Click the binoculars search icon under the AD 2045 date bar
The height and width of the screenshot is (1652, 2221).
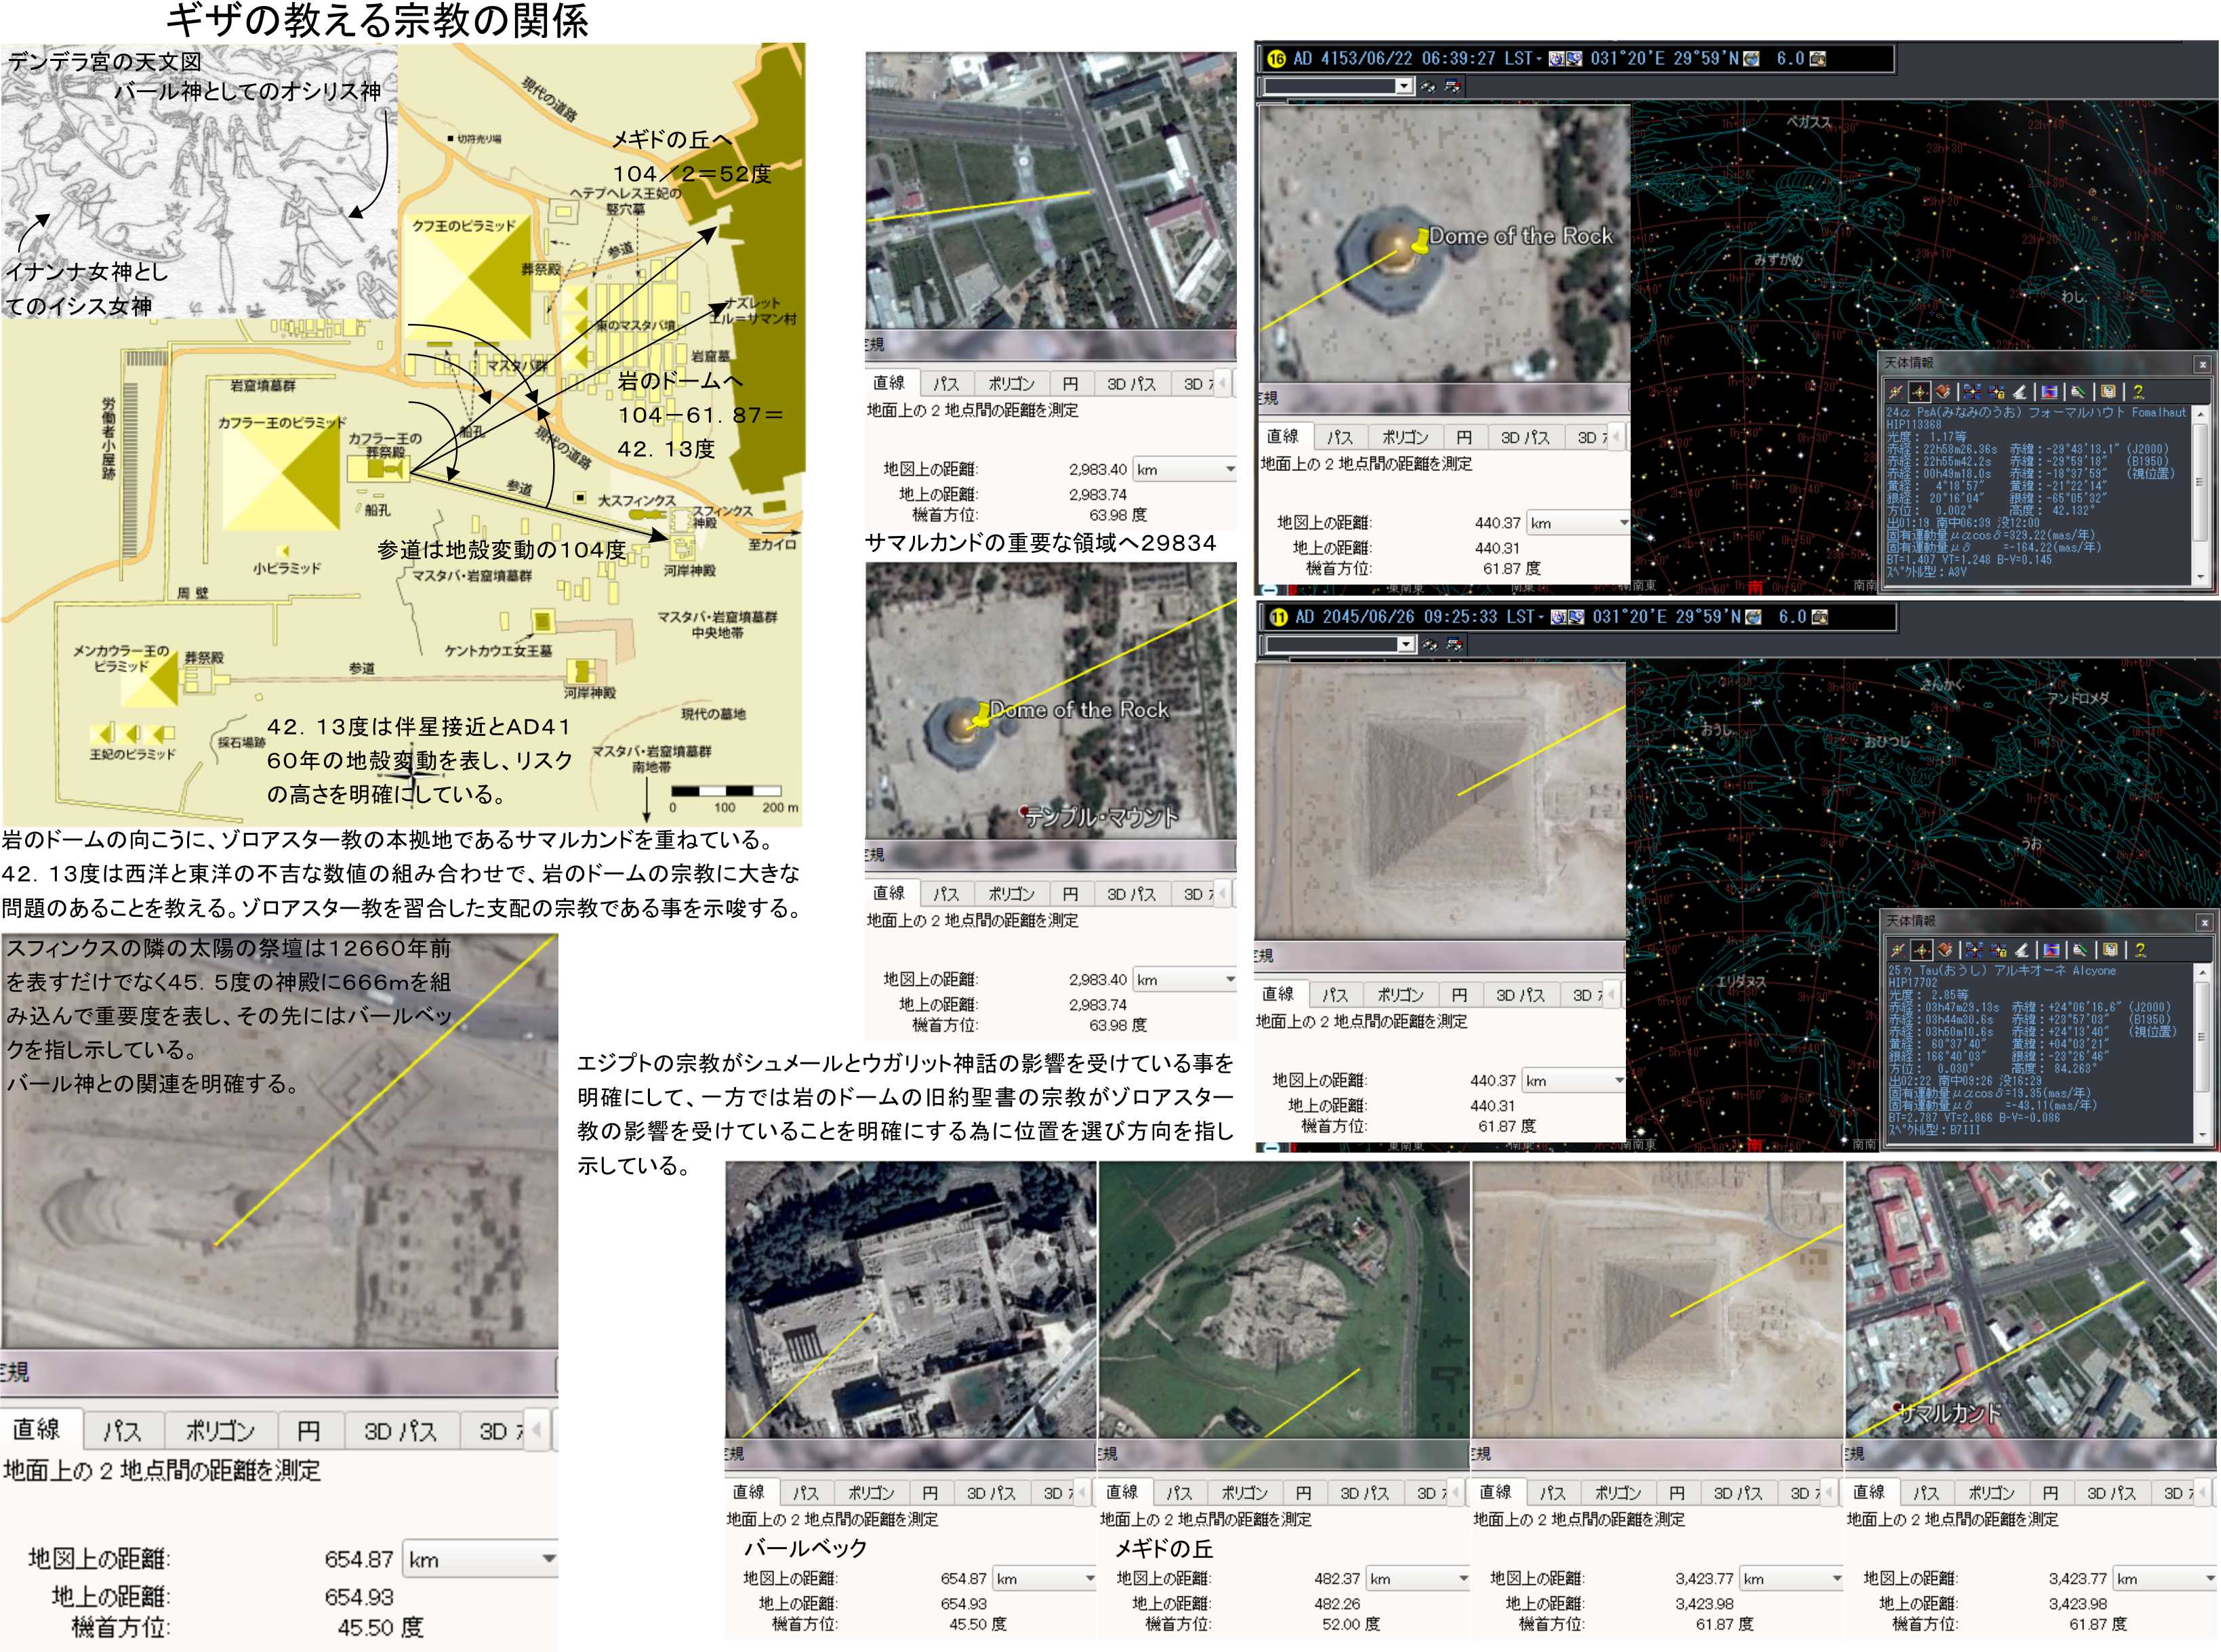pos(1429,645)
